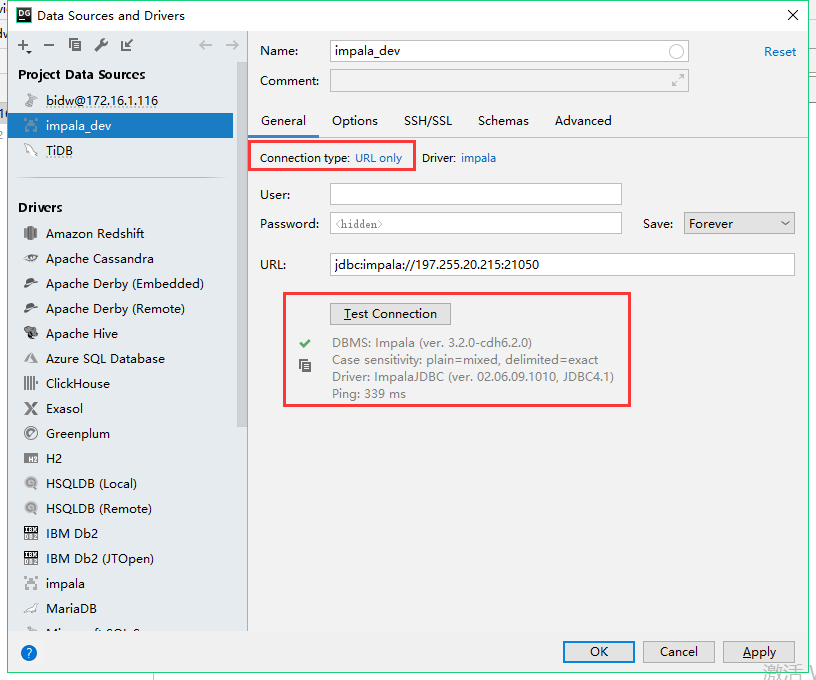Expand the Comment field editor
Image resolution: width=816 pixels, height=680 pixels.
click(676, 81)
